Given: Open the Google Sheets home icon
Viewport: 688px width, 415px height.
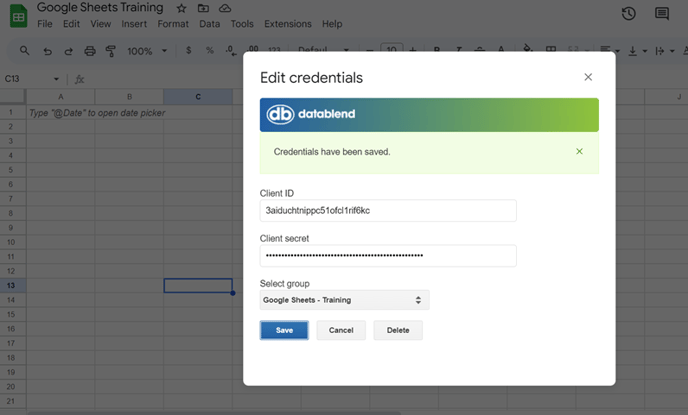Looking at the screenshot, I should click(x=18, y=16).
